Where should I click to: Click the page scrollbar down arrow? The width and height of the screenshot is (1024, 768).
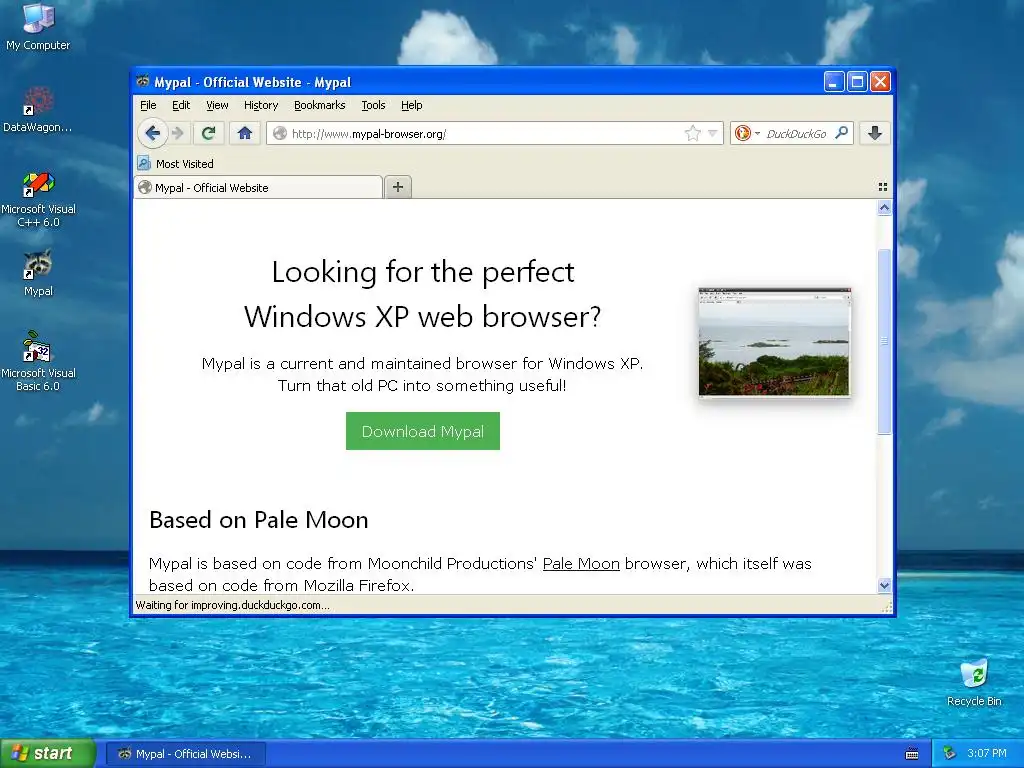[x=884, y=585]
